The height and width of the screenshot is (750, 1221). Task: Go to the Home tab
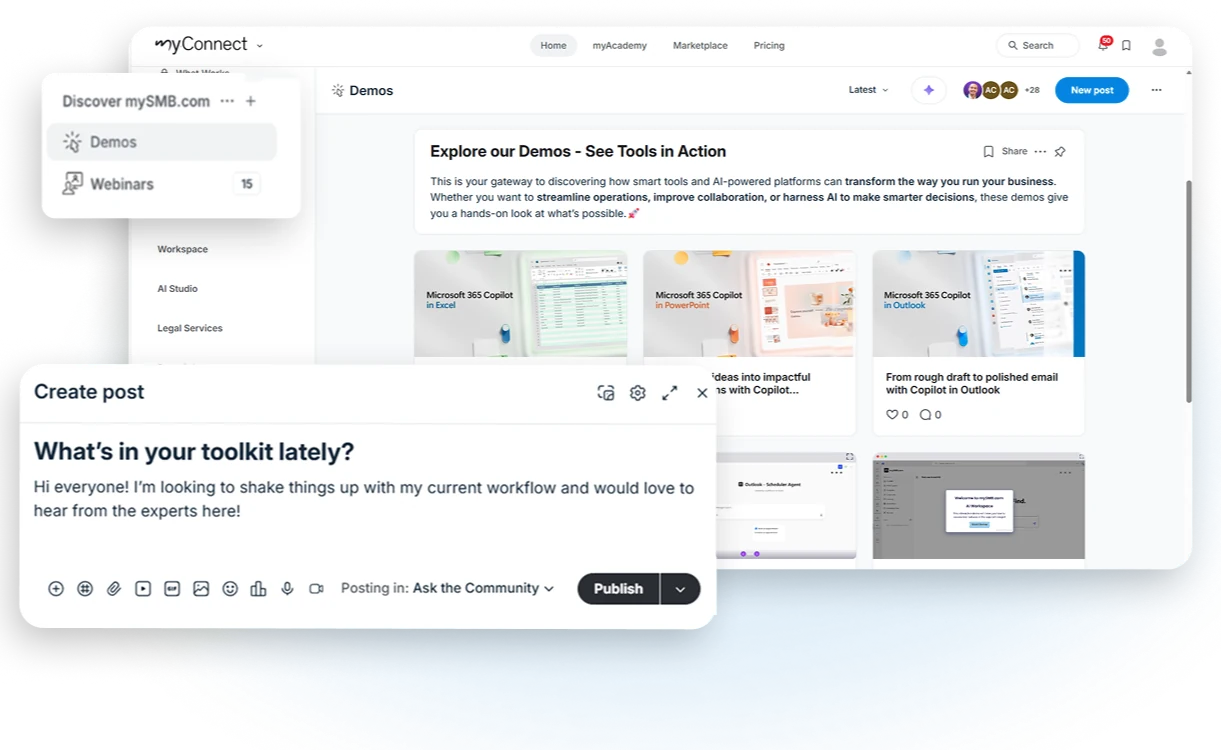(x=553, y=45)
